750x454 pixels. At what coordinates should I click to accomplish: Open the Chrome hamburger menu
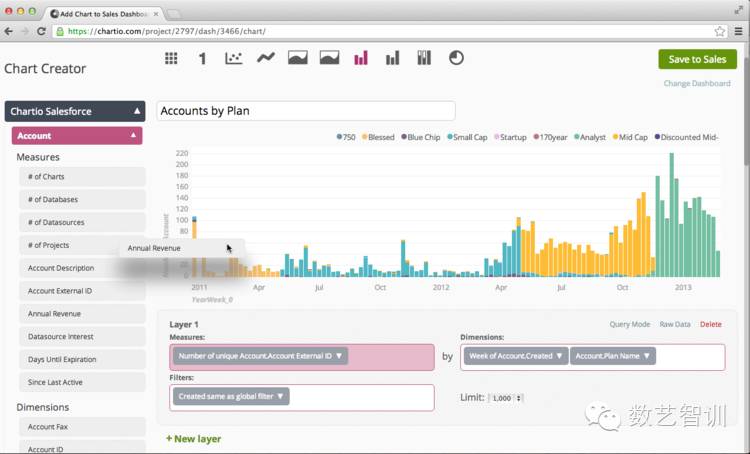739,31
